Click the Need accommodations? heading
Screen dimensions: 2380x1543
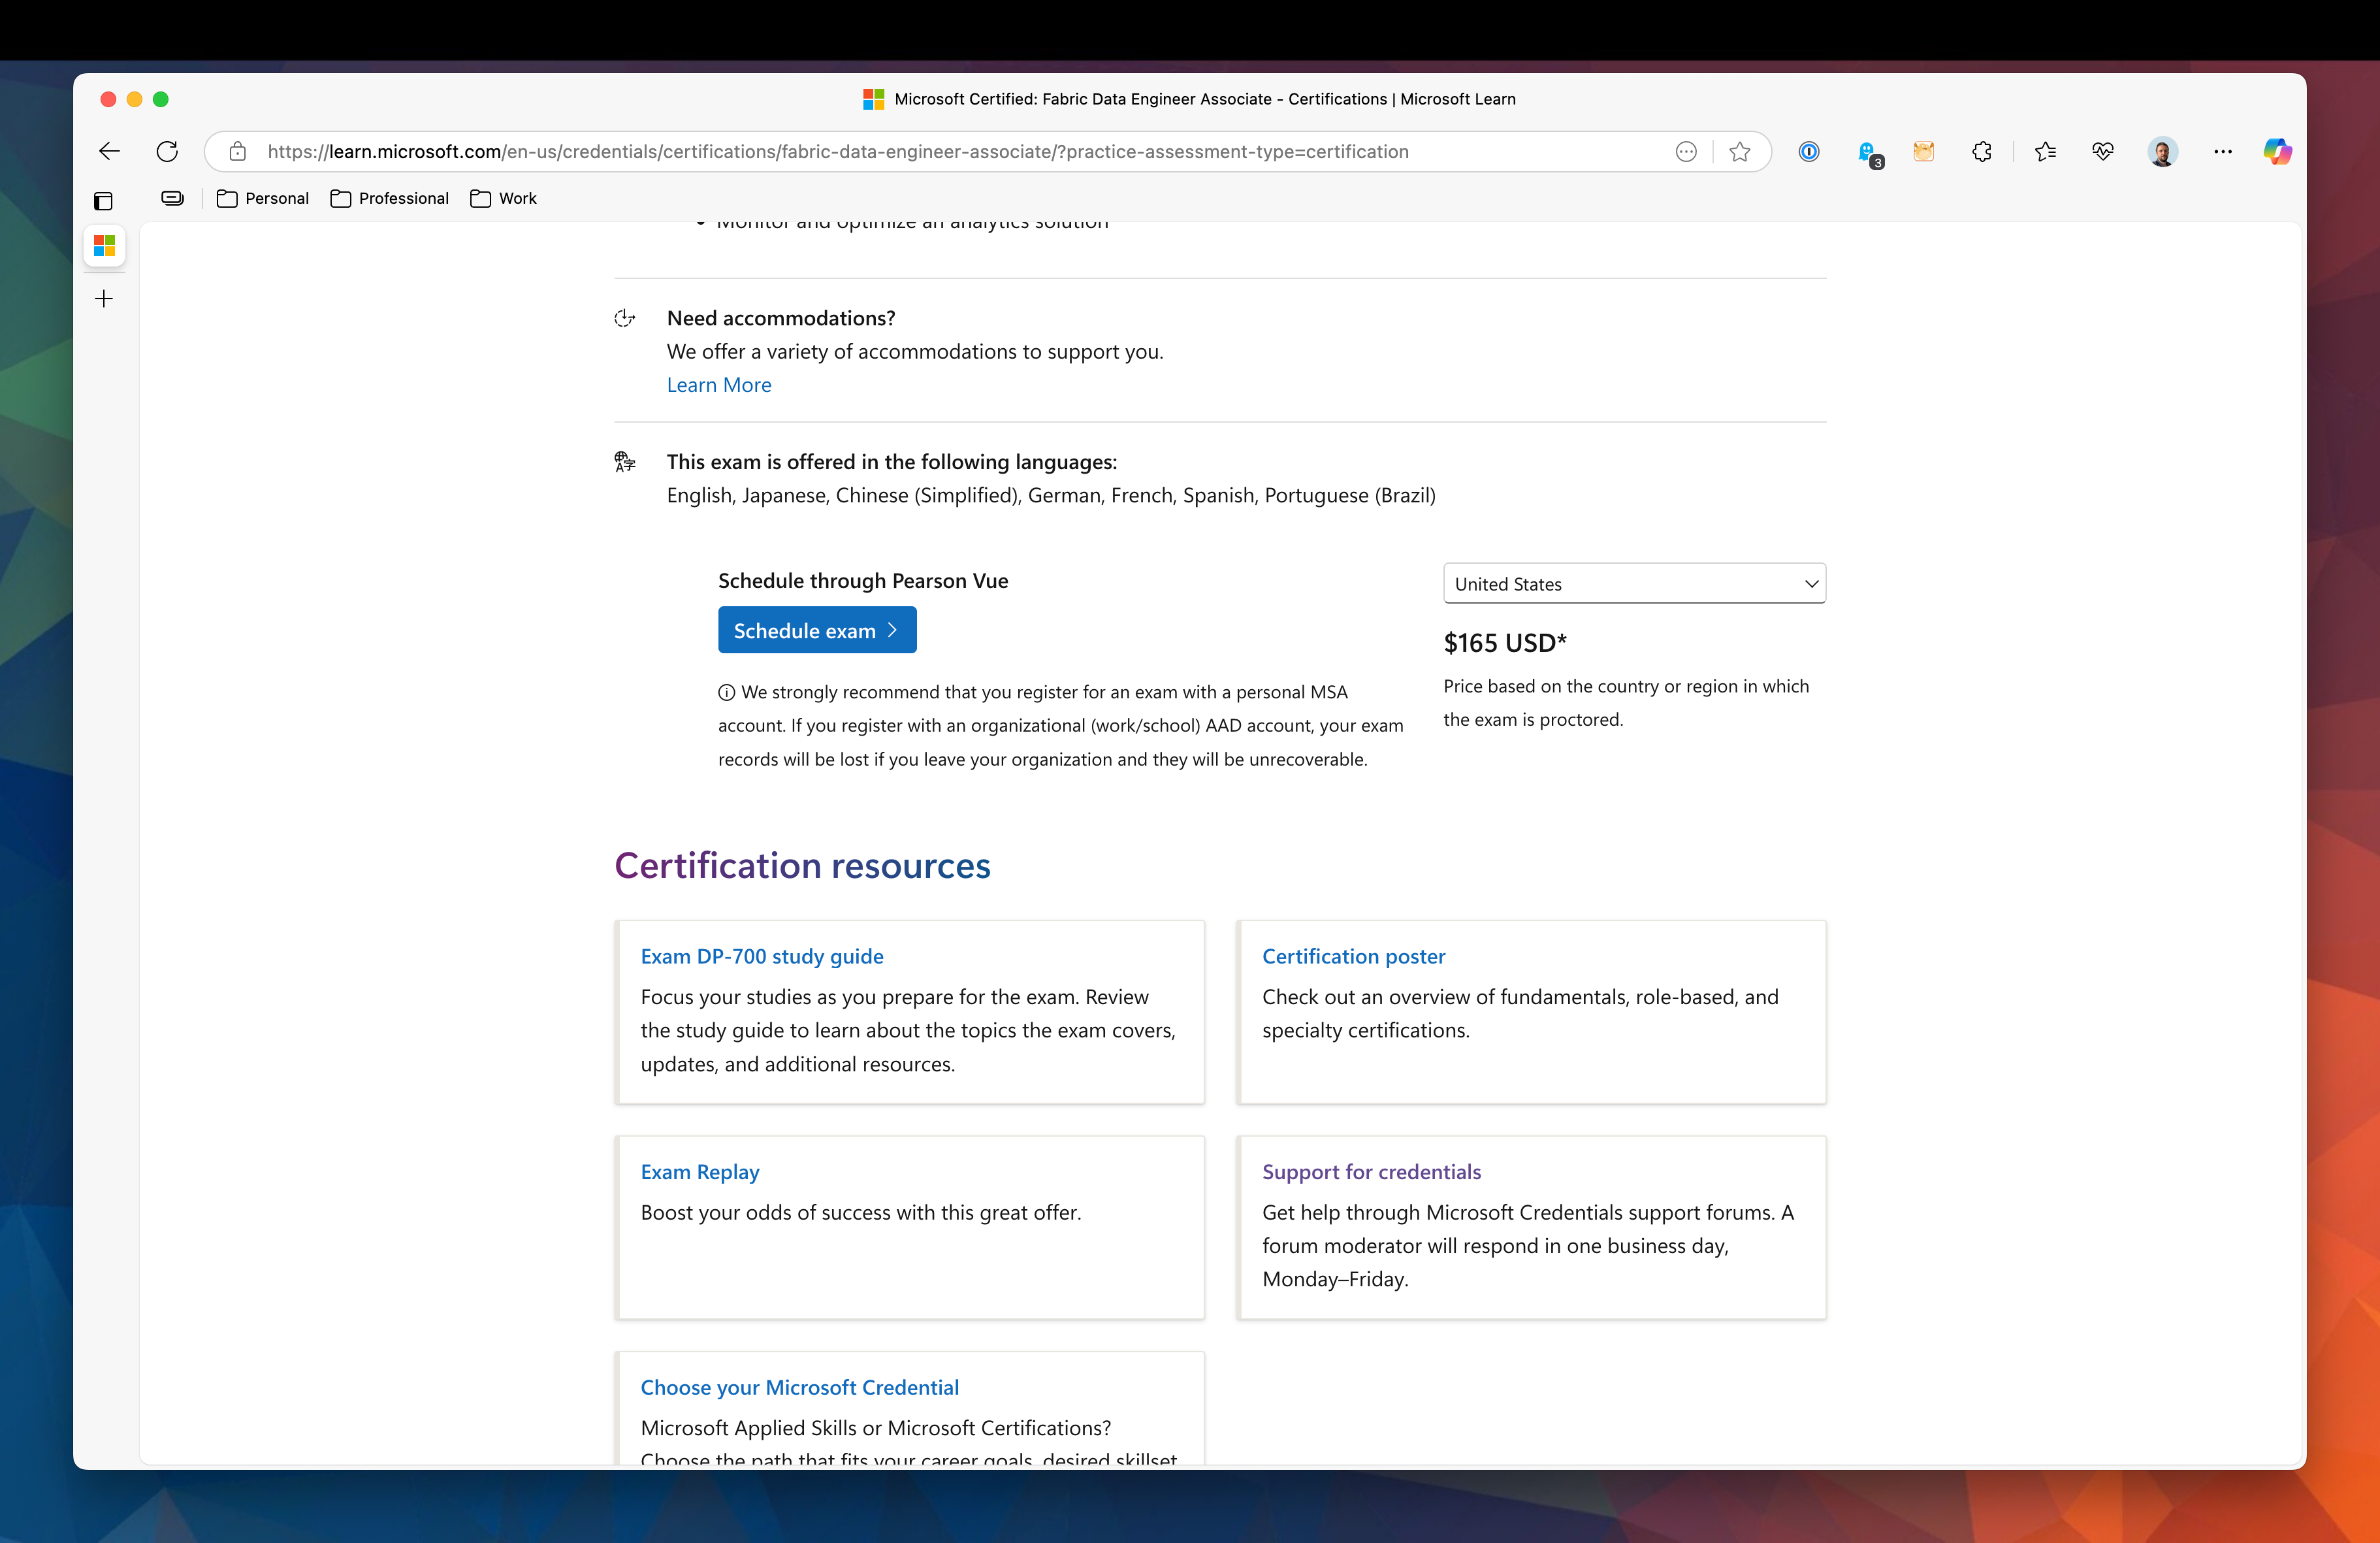point(781,318)
